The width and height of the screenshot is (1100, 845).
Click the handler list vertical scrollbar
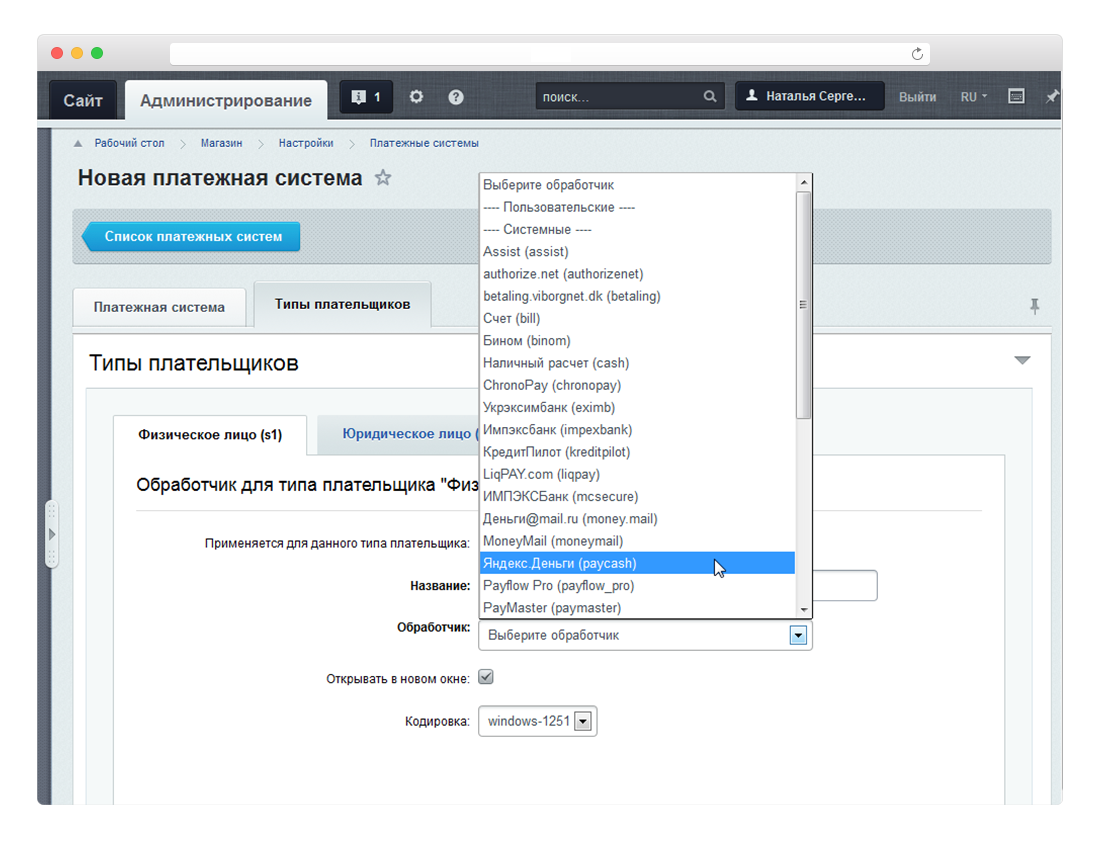pos(803,305)
